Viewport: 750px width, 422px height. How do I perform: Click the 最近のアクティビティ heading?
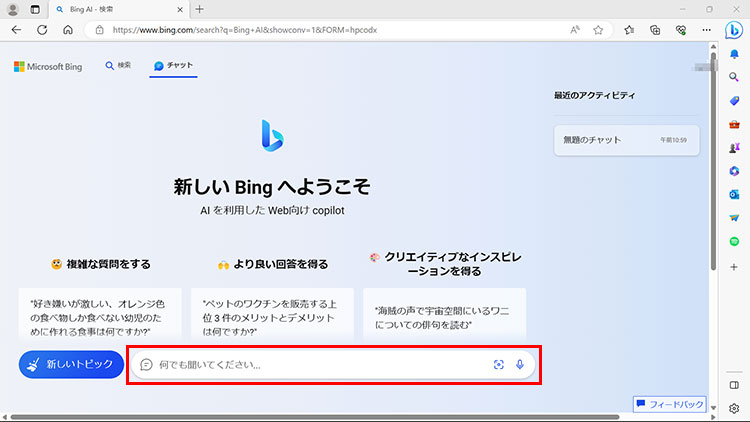(595, 95)
